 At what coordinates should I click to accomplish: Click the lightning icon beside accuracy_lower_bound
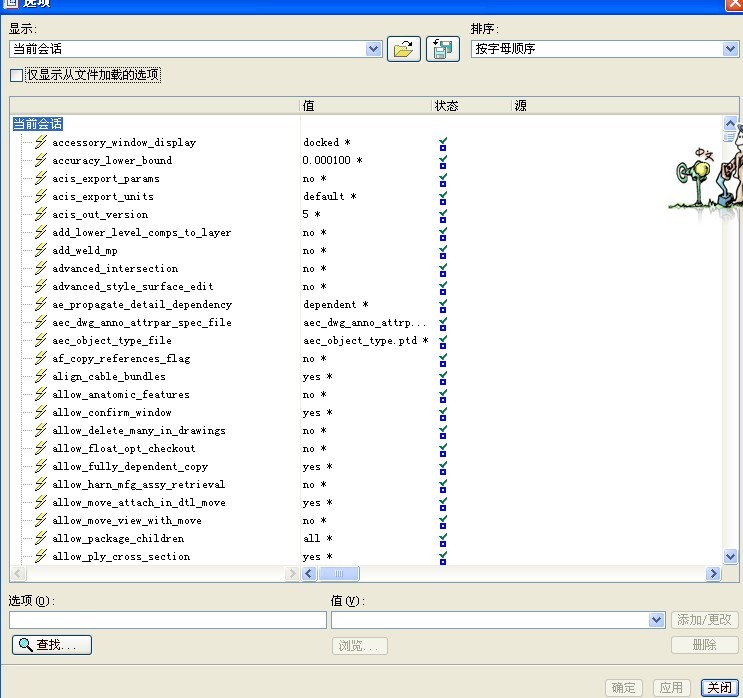pyautogui.click(x=41, y=159)
